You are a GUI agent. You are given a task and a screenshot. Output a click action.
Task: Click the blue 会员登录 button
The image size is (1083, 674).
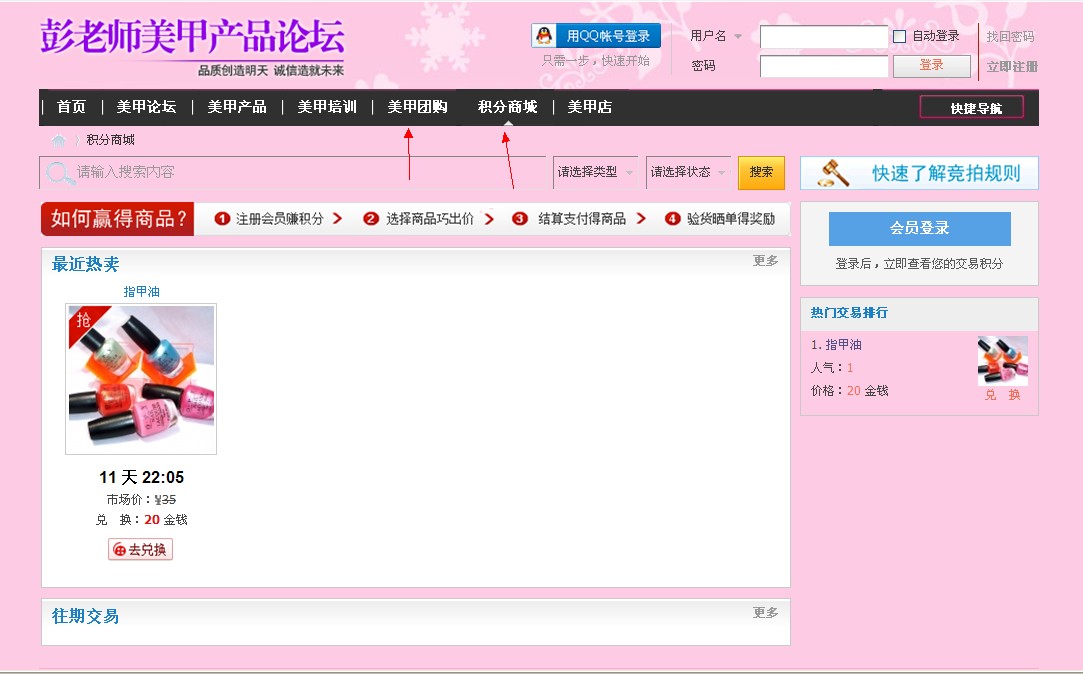coord(919,229)
